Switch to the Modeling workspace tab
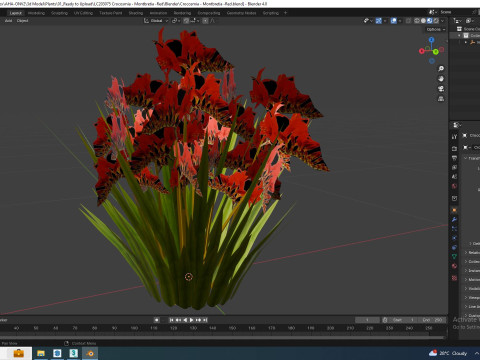Screen dimensions: 480x360 tap(36, 13)
